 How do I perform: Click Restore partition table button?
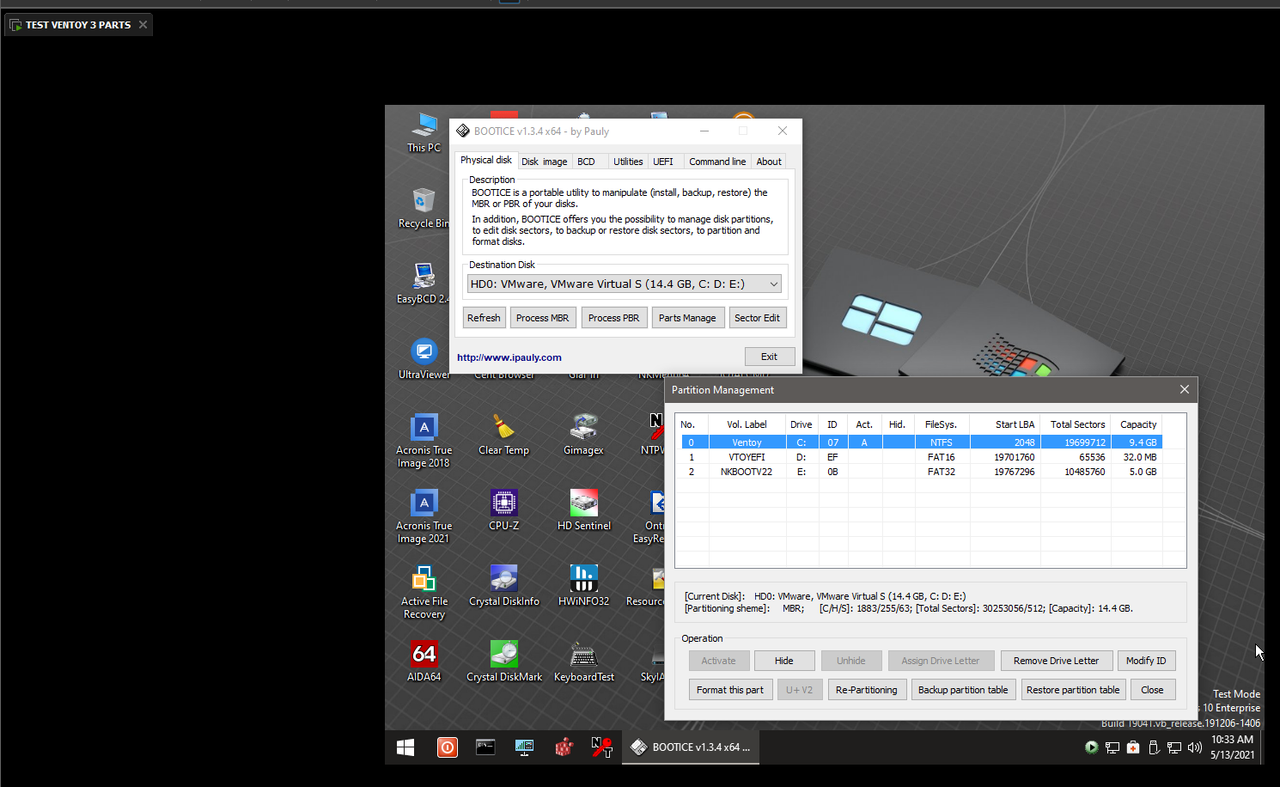pyautogui.click(x=1073, y=690)
